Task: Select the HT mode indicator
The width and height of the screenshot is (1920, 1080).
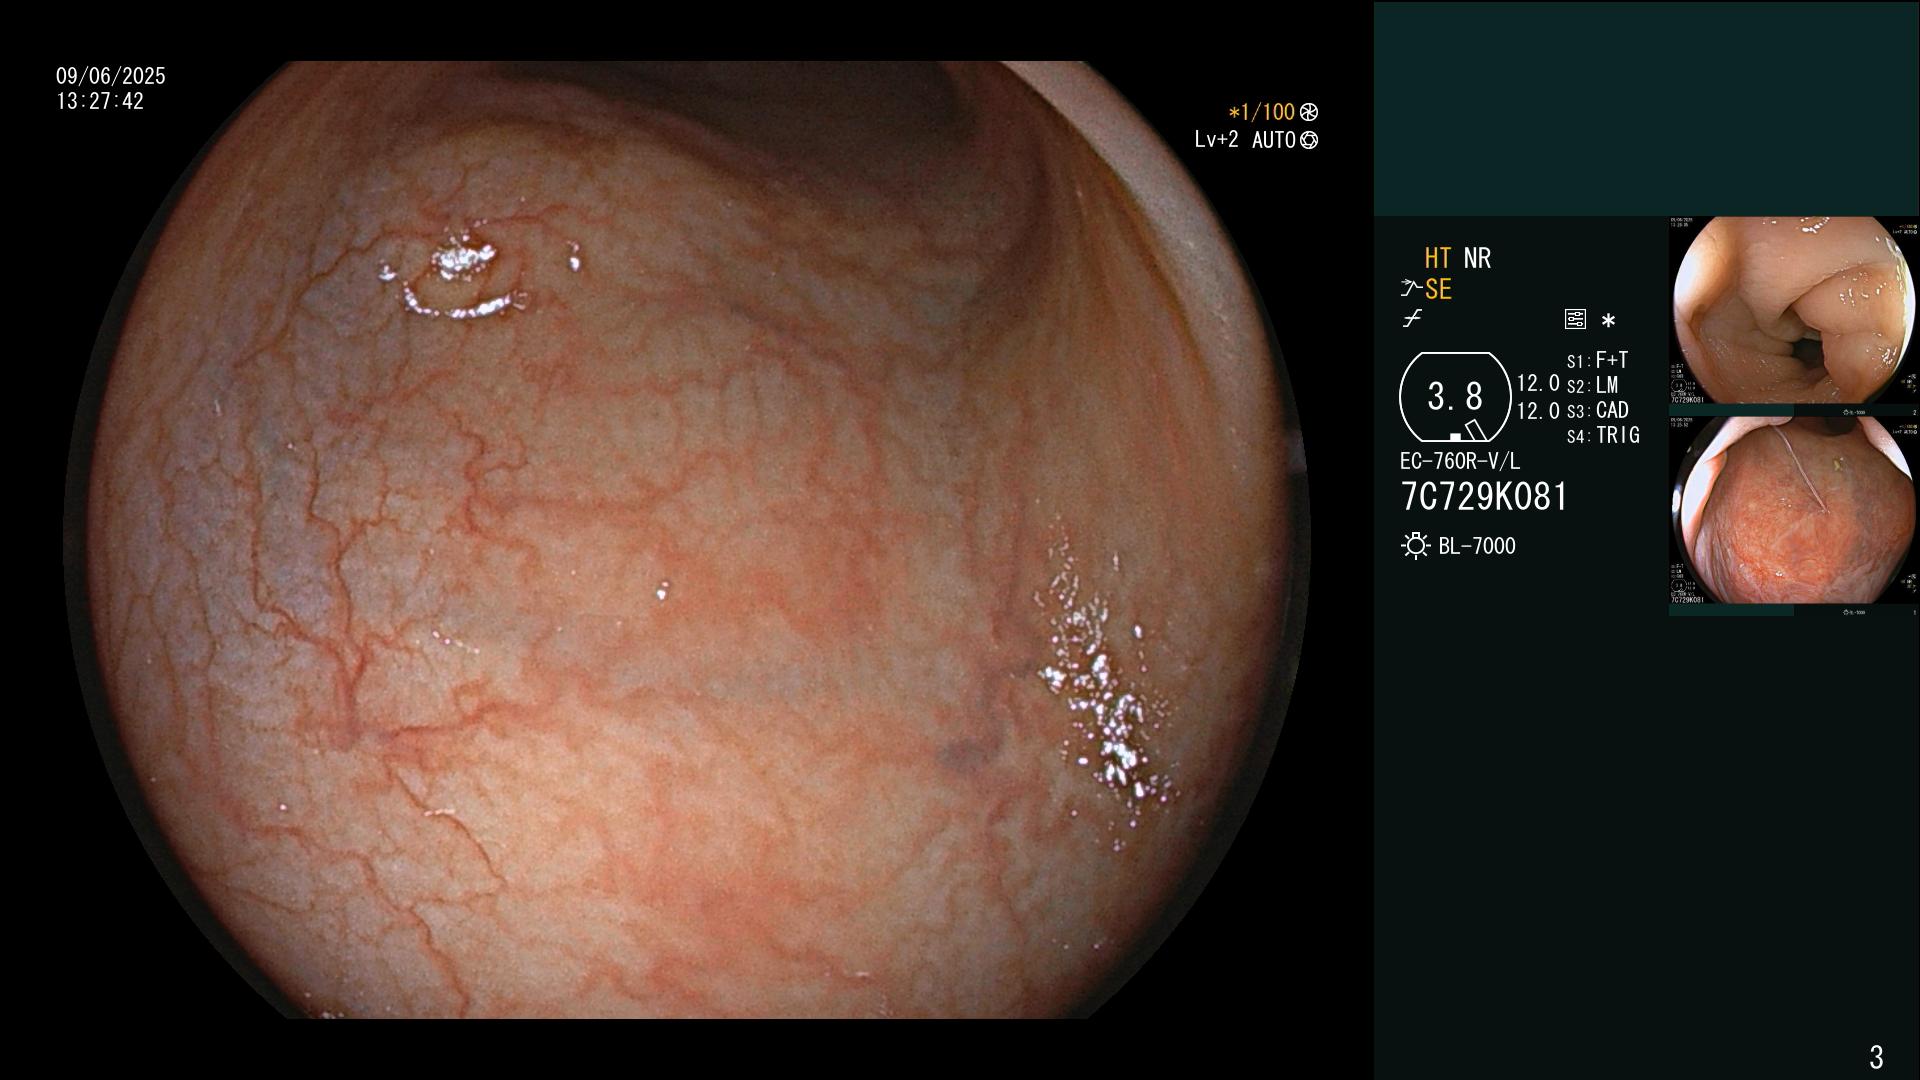Action: coord(1437,258)
